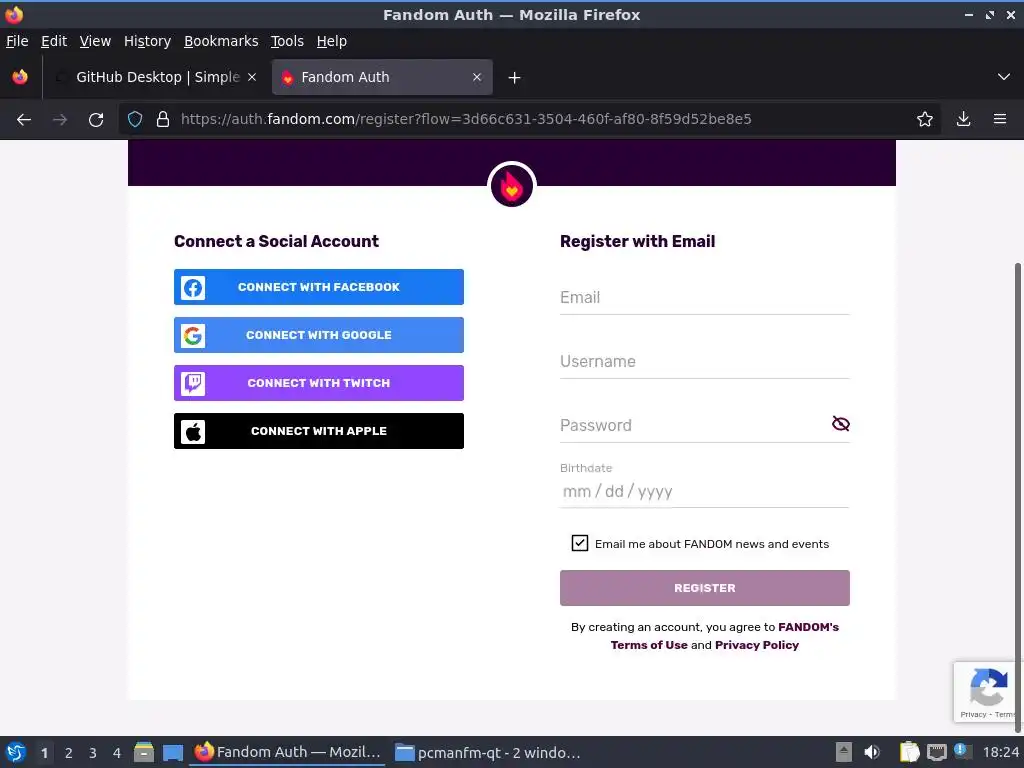Click the Register button
Viewport: 1024px width, 768px height.
point(705,588)
